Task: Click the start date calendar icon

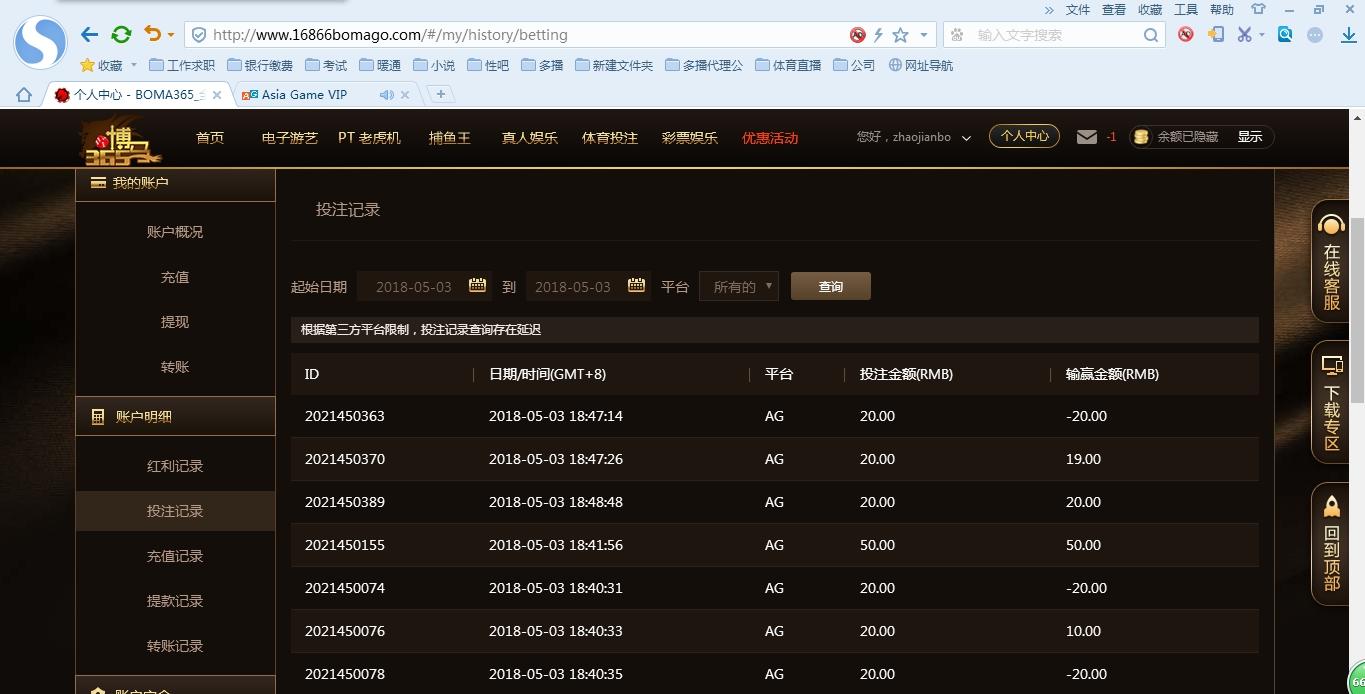Action: coord(477,285)
